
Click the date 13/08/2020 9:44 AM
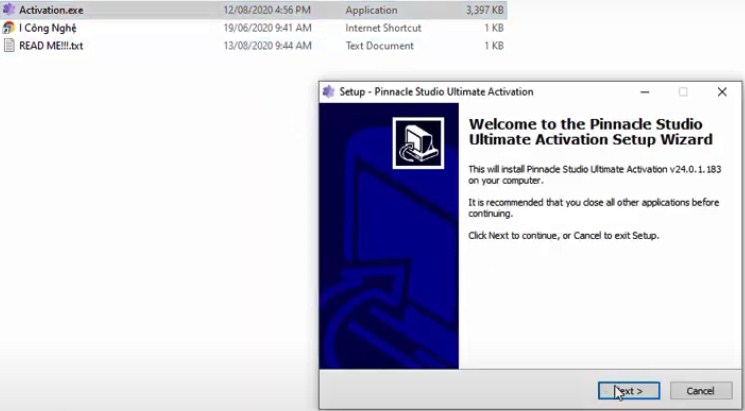pyautogui.click(x=267, y=46)
